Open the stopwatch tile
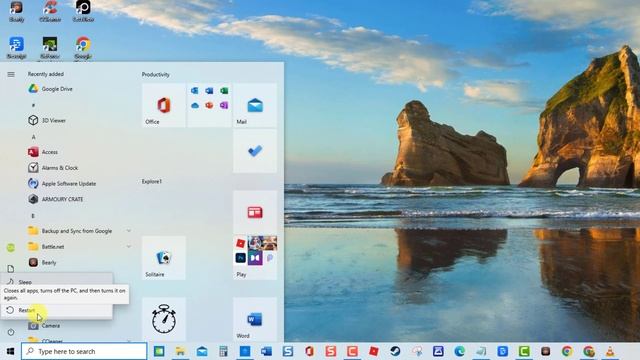Image resolution: width=640 pixels, height=360 pixels. pos(164,319)
